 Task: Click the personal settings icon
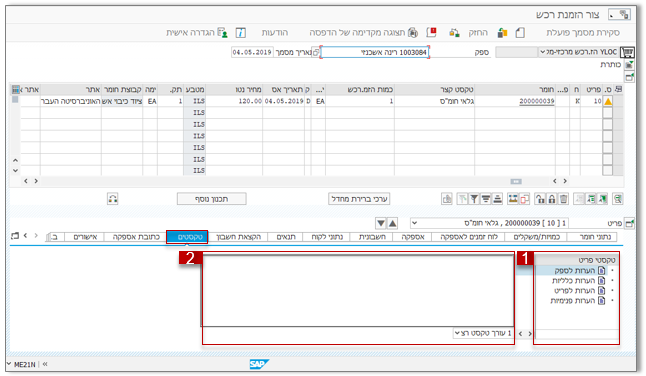[x=222, y=33]
